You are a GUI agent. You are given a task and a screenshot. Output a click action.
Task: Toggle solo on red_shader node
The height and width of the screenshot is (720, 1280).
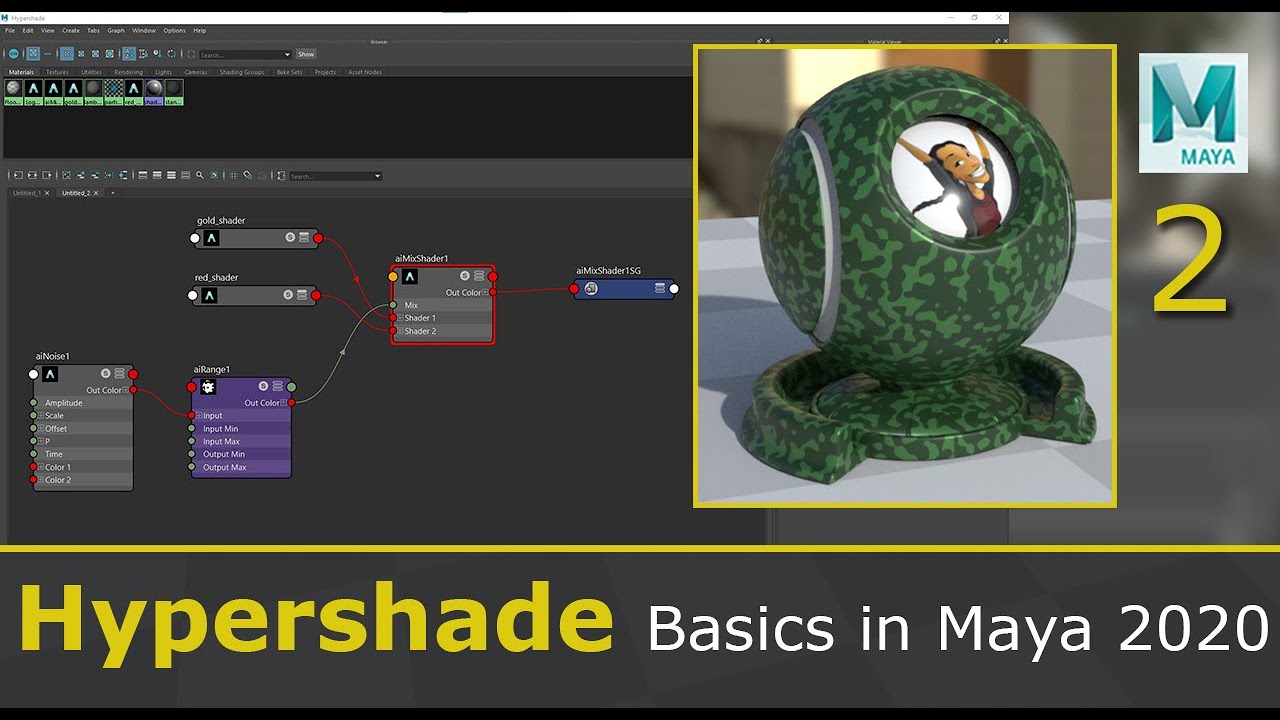pyautogui.click(x=288, y=295)
